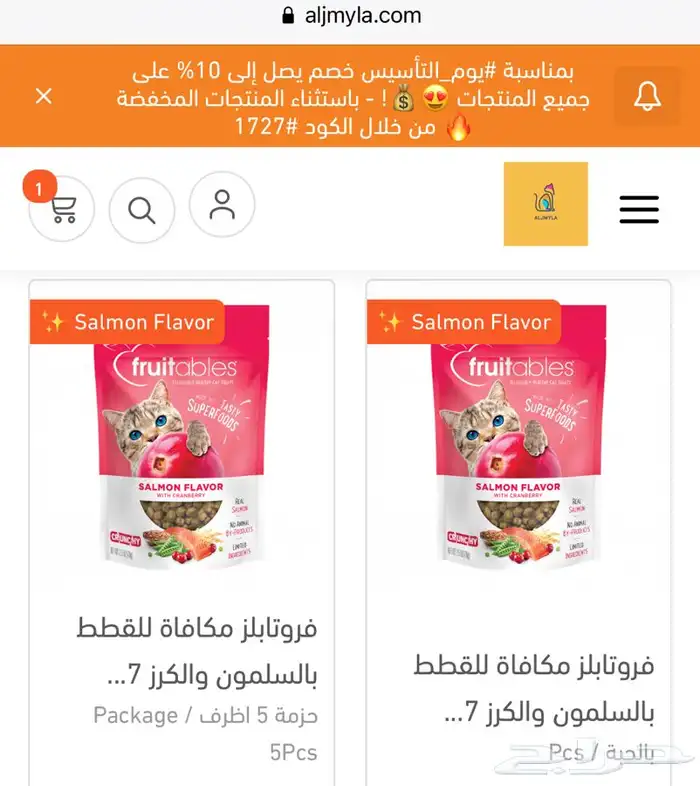Tap the notification bell icon

click(x=647, y=96)
